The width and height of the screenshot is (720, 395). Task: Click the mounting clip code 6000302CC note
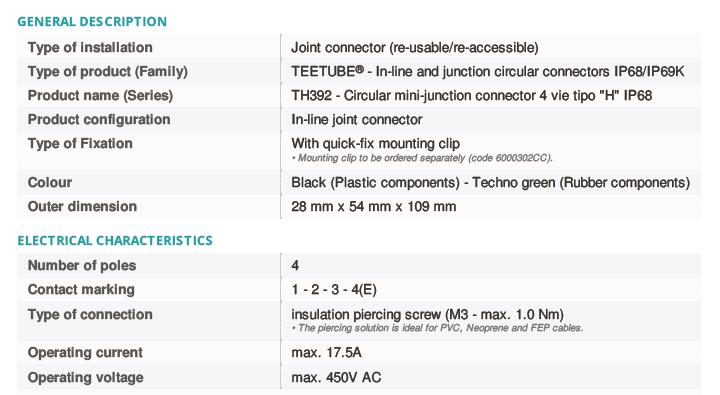[422, 158]
